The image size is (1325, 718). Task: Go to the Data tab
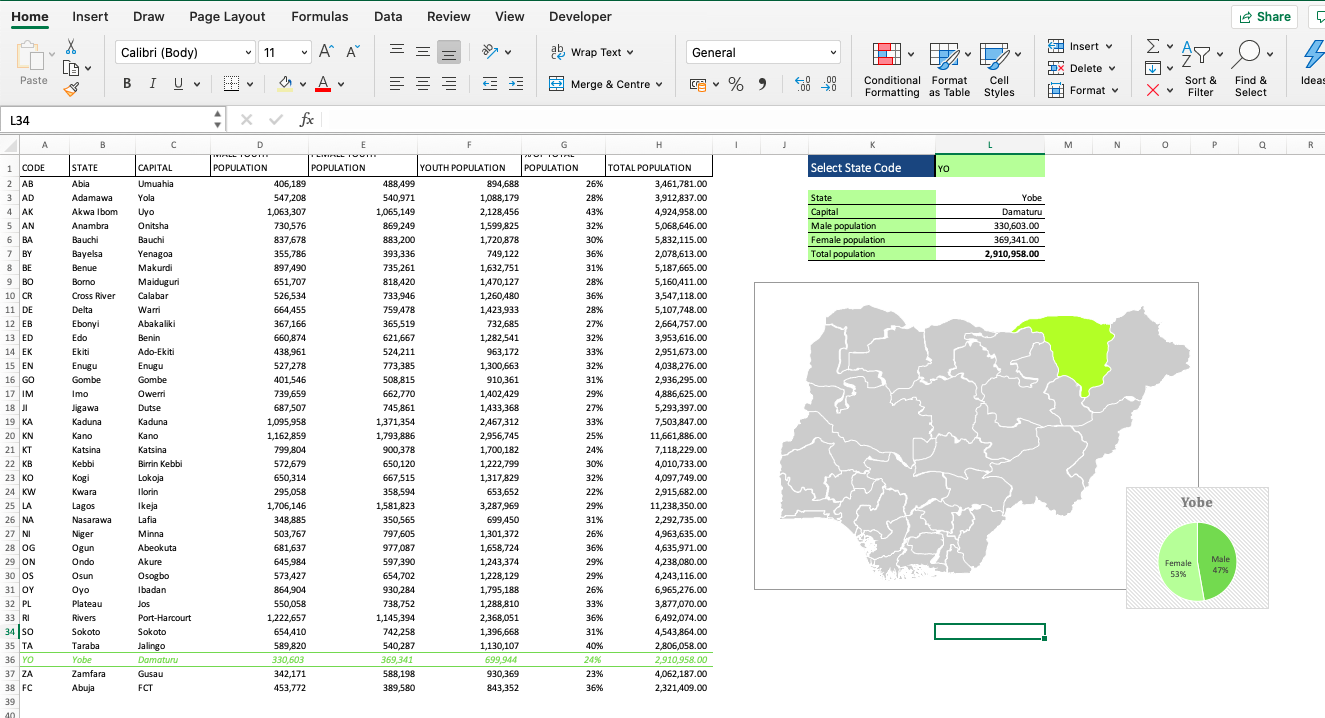(x=388, y=16)
